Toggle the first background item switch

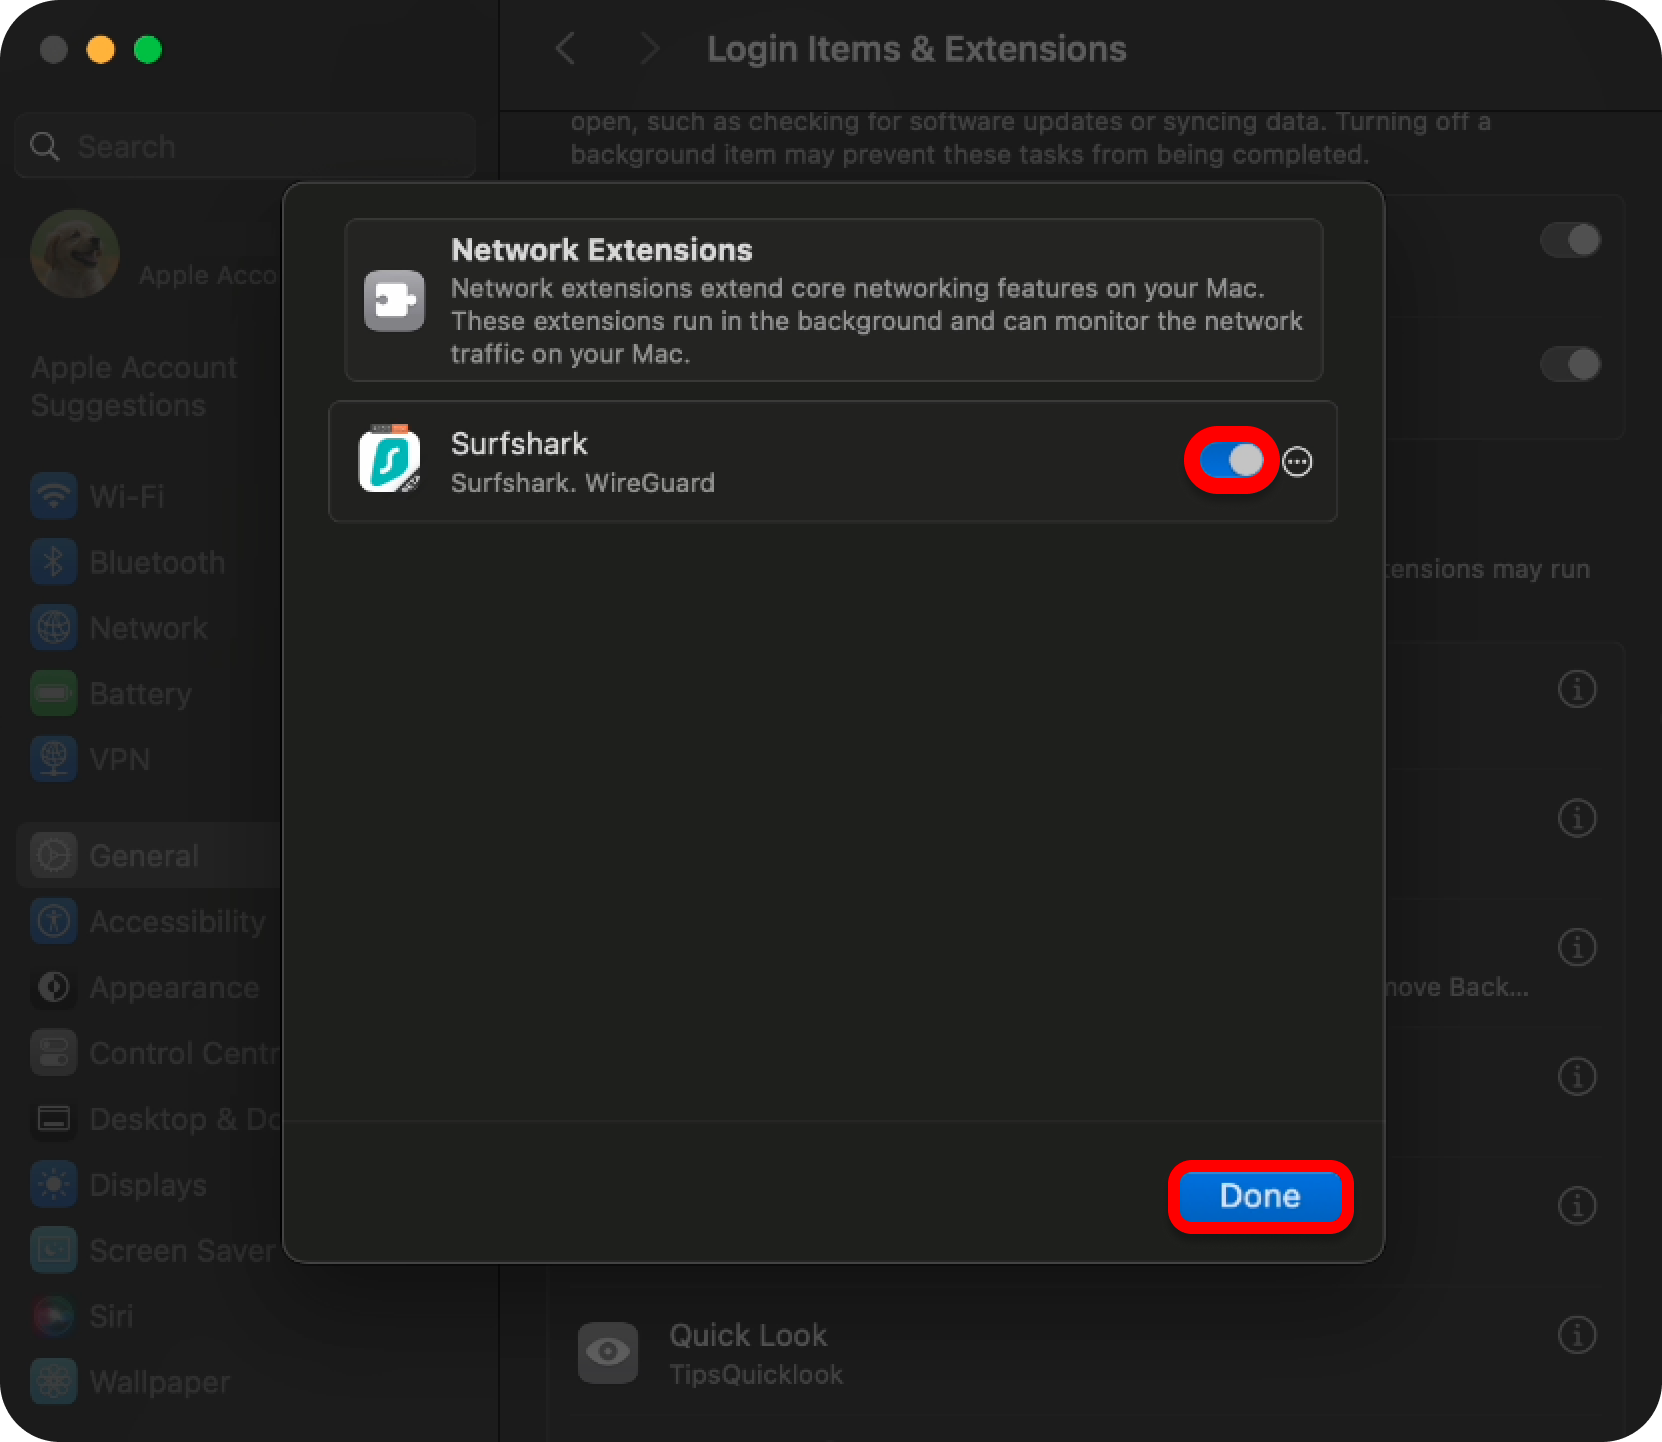coord(1570,240)
